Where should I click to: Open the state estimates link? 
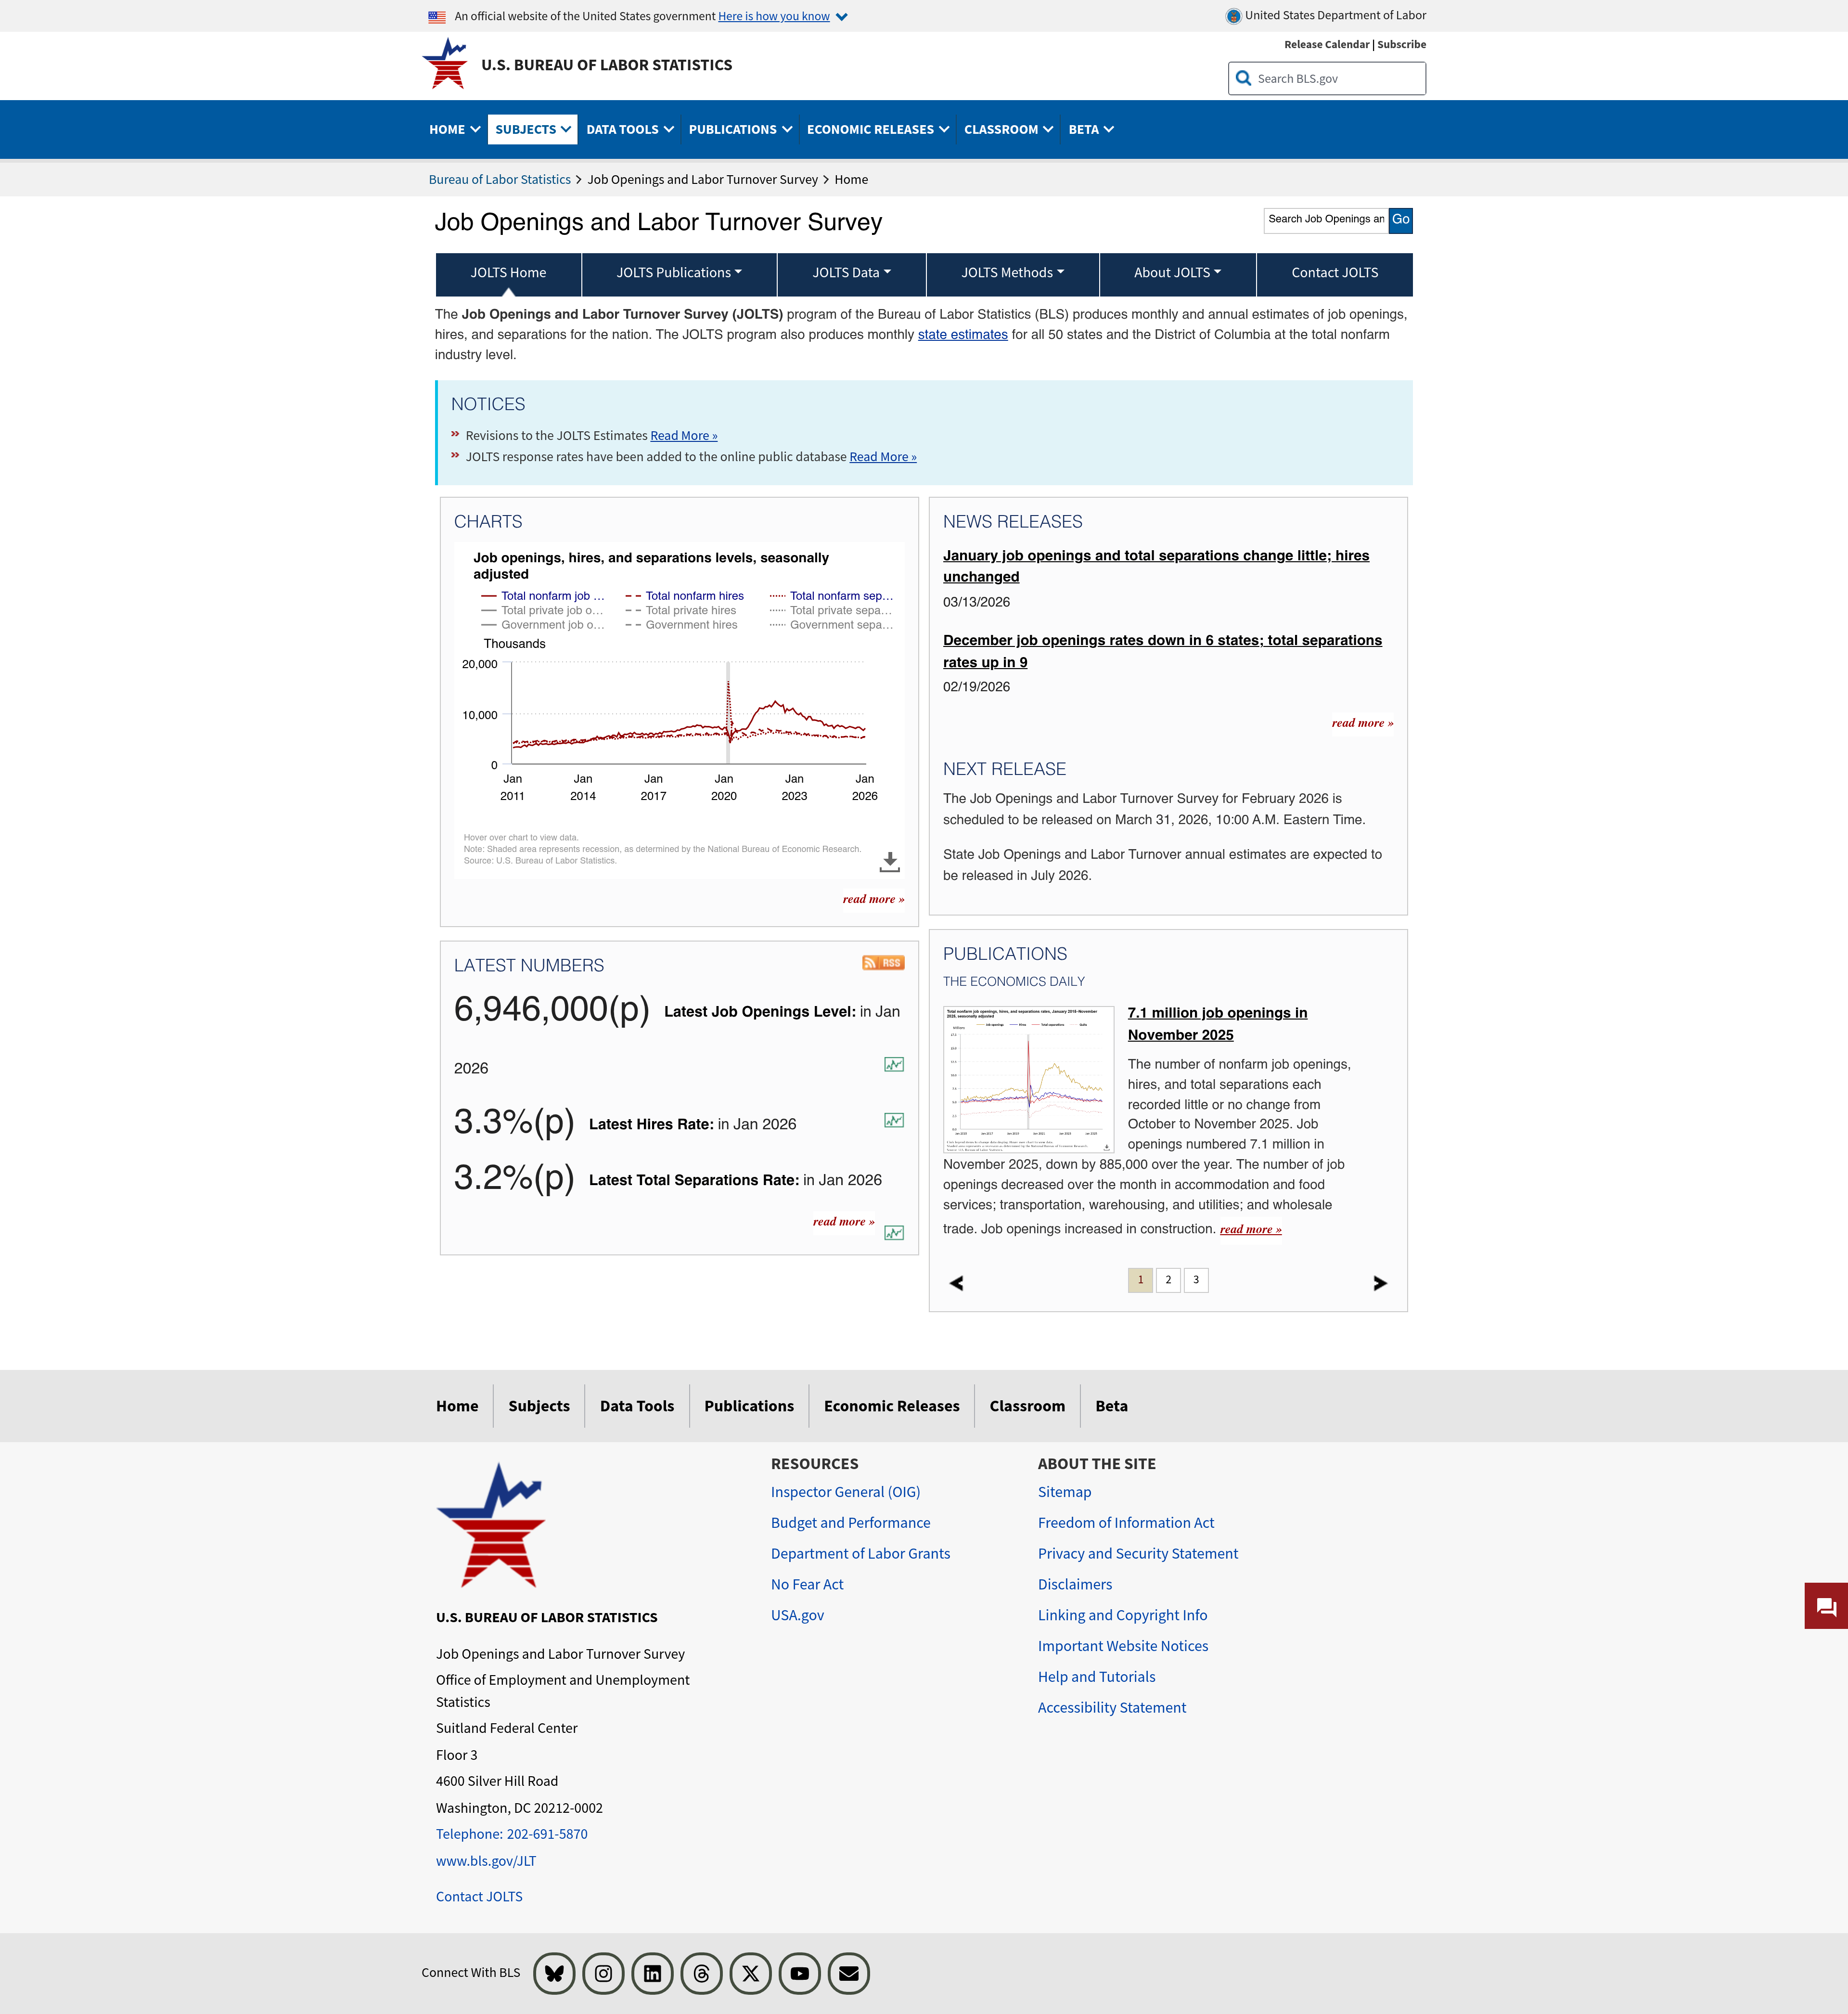963,335
